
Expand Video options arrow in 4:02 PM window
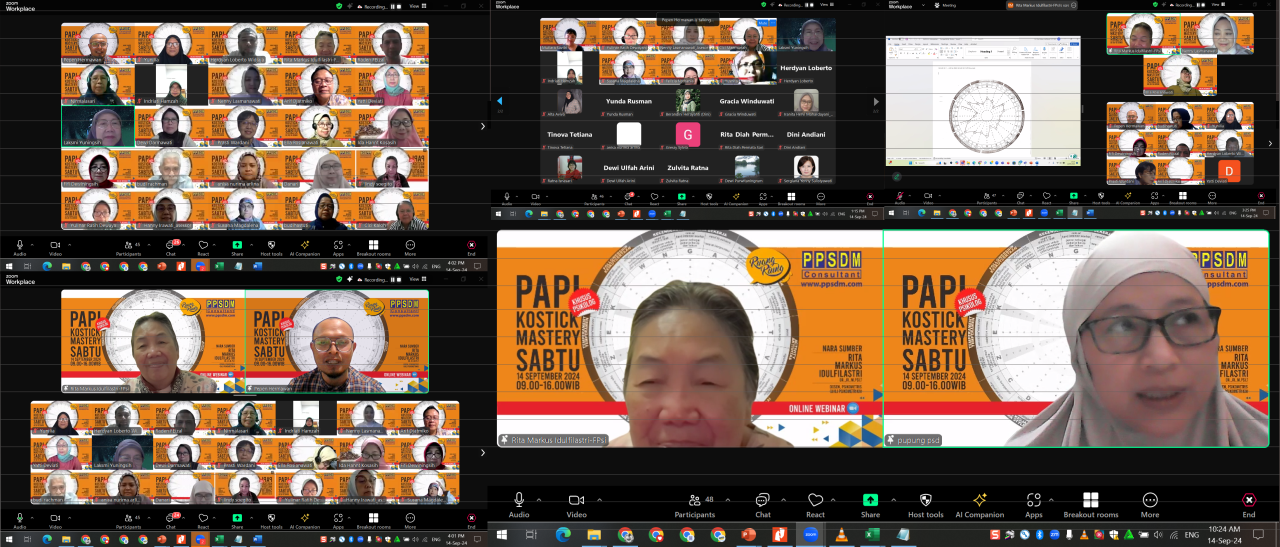point(69,243)
